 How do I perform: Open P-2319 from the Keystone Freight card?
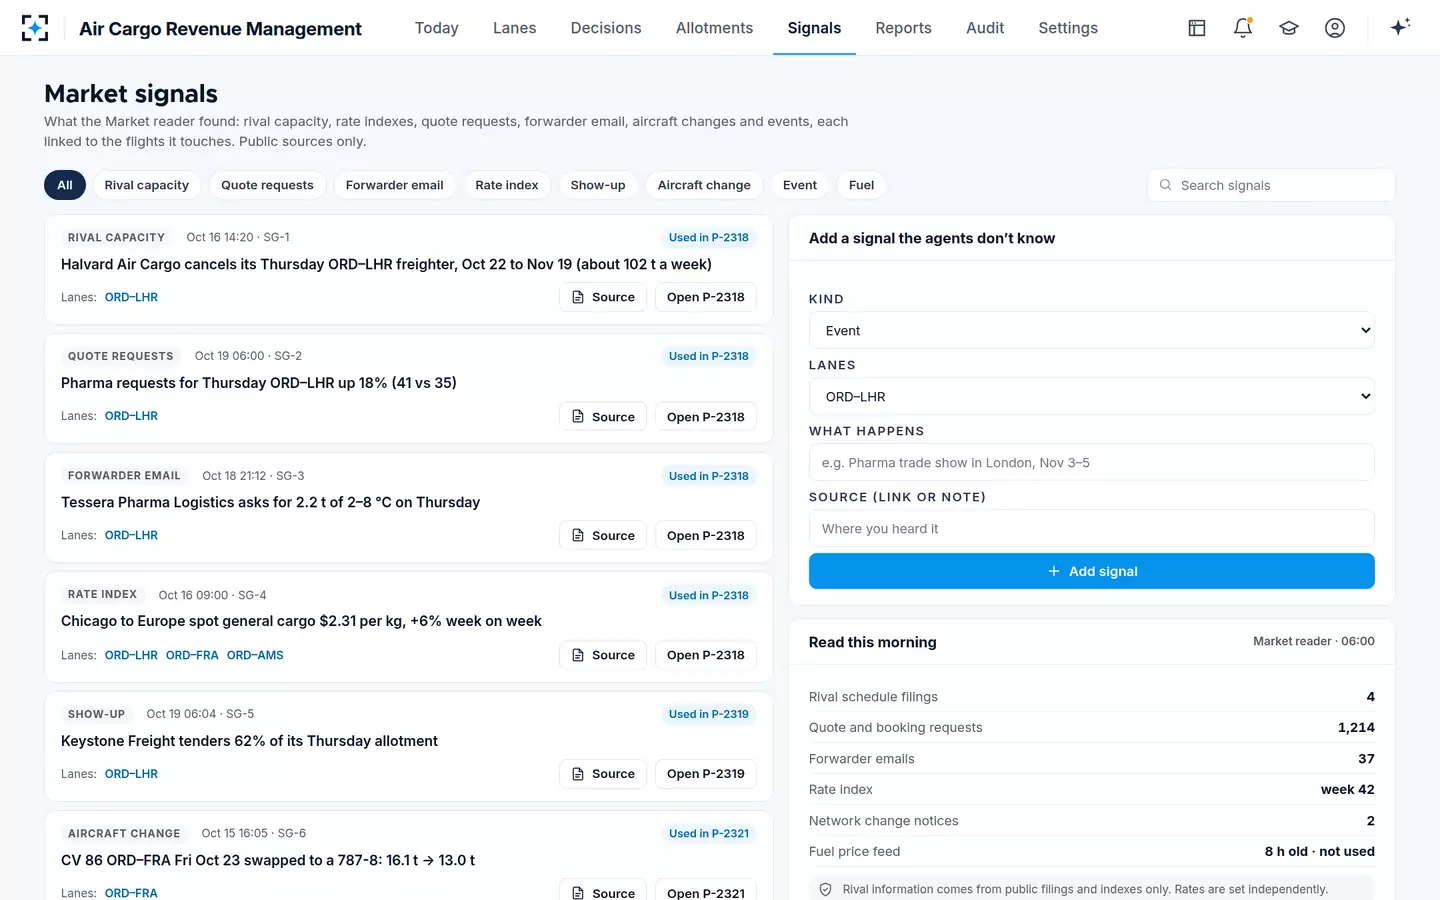[x=706, y=774]
